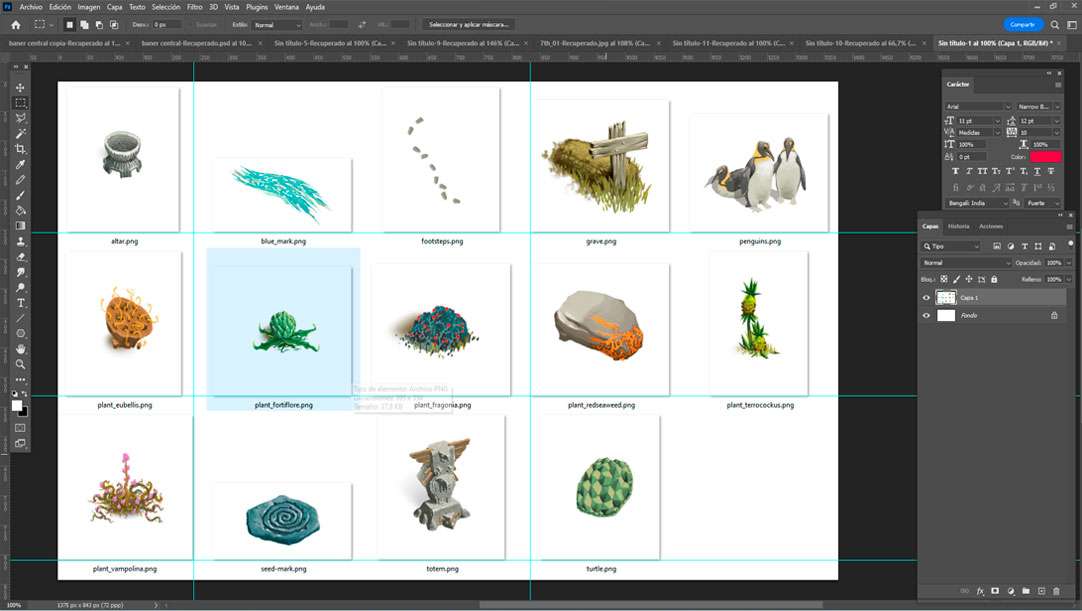This screenshot has height=611, width=1082.
Task: Toggle the layer filter on/off switch
Action: 1070,243
